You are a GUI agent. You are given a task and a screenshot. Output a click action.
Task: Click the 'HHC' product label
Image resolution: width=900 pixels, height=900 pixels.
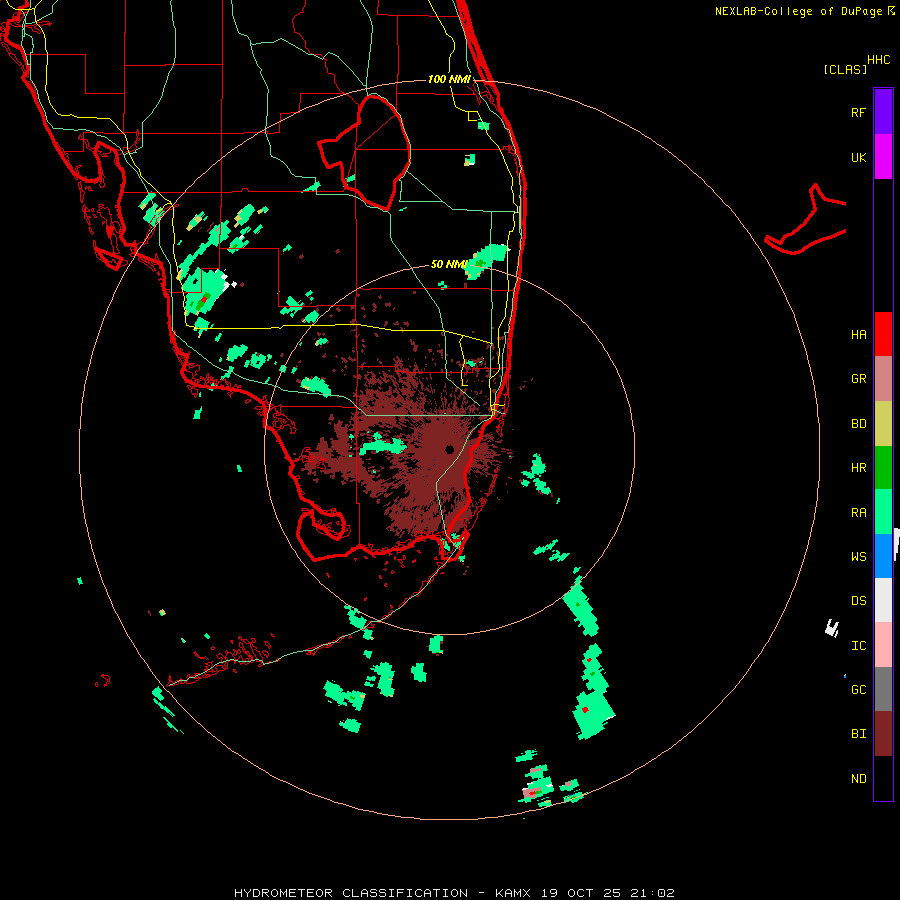click(x=879, y=60)
